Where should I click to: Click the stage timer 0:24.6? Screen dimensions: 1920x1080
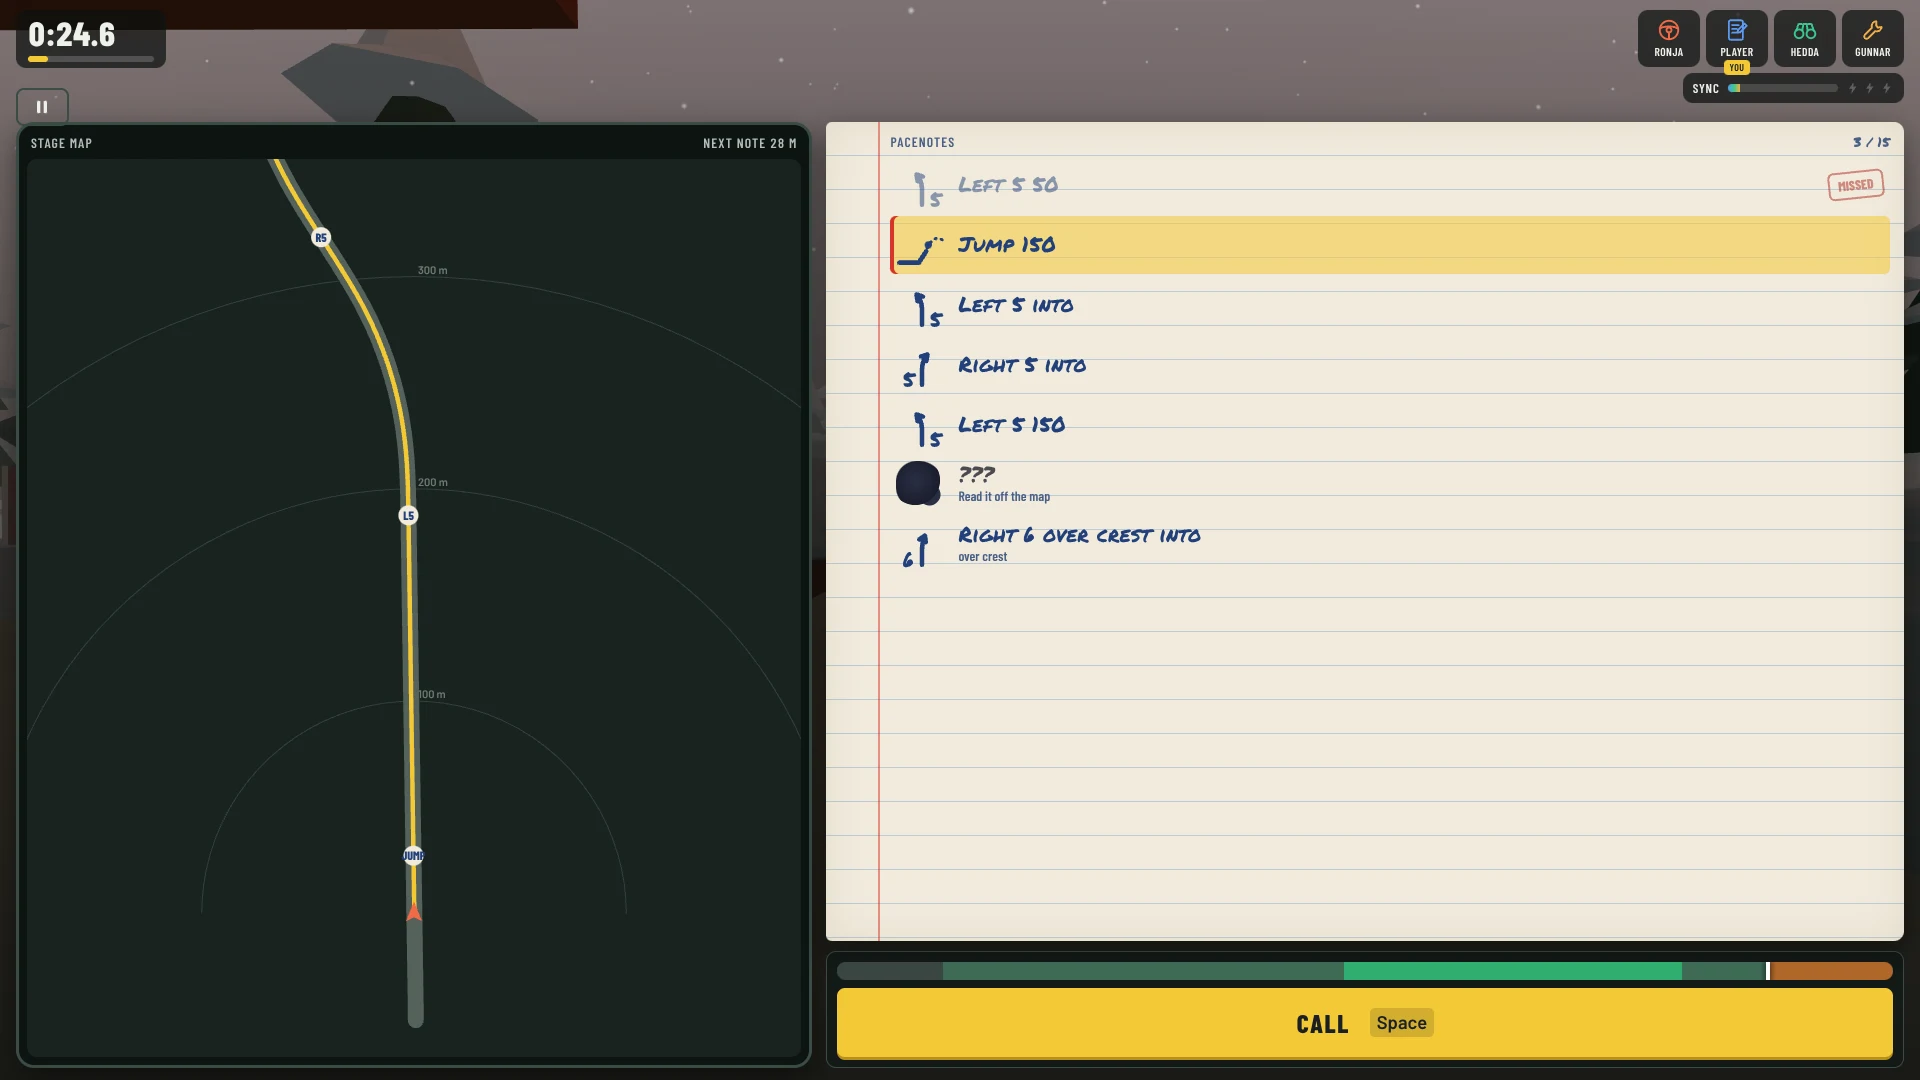click(x=72, y=34)
